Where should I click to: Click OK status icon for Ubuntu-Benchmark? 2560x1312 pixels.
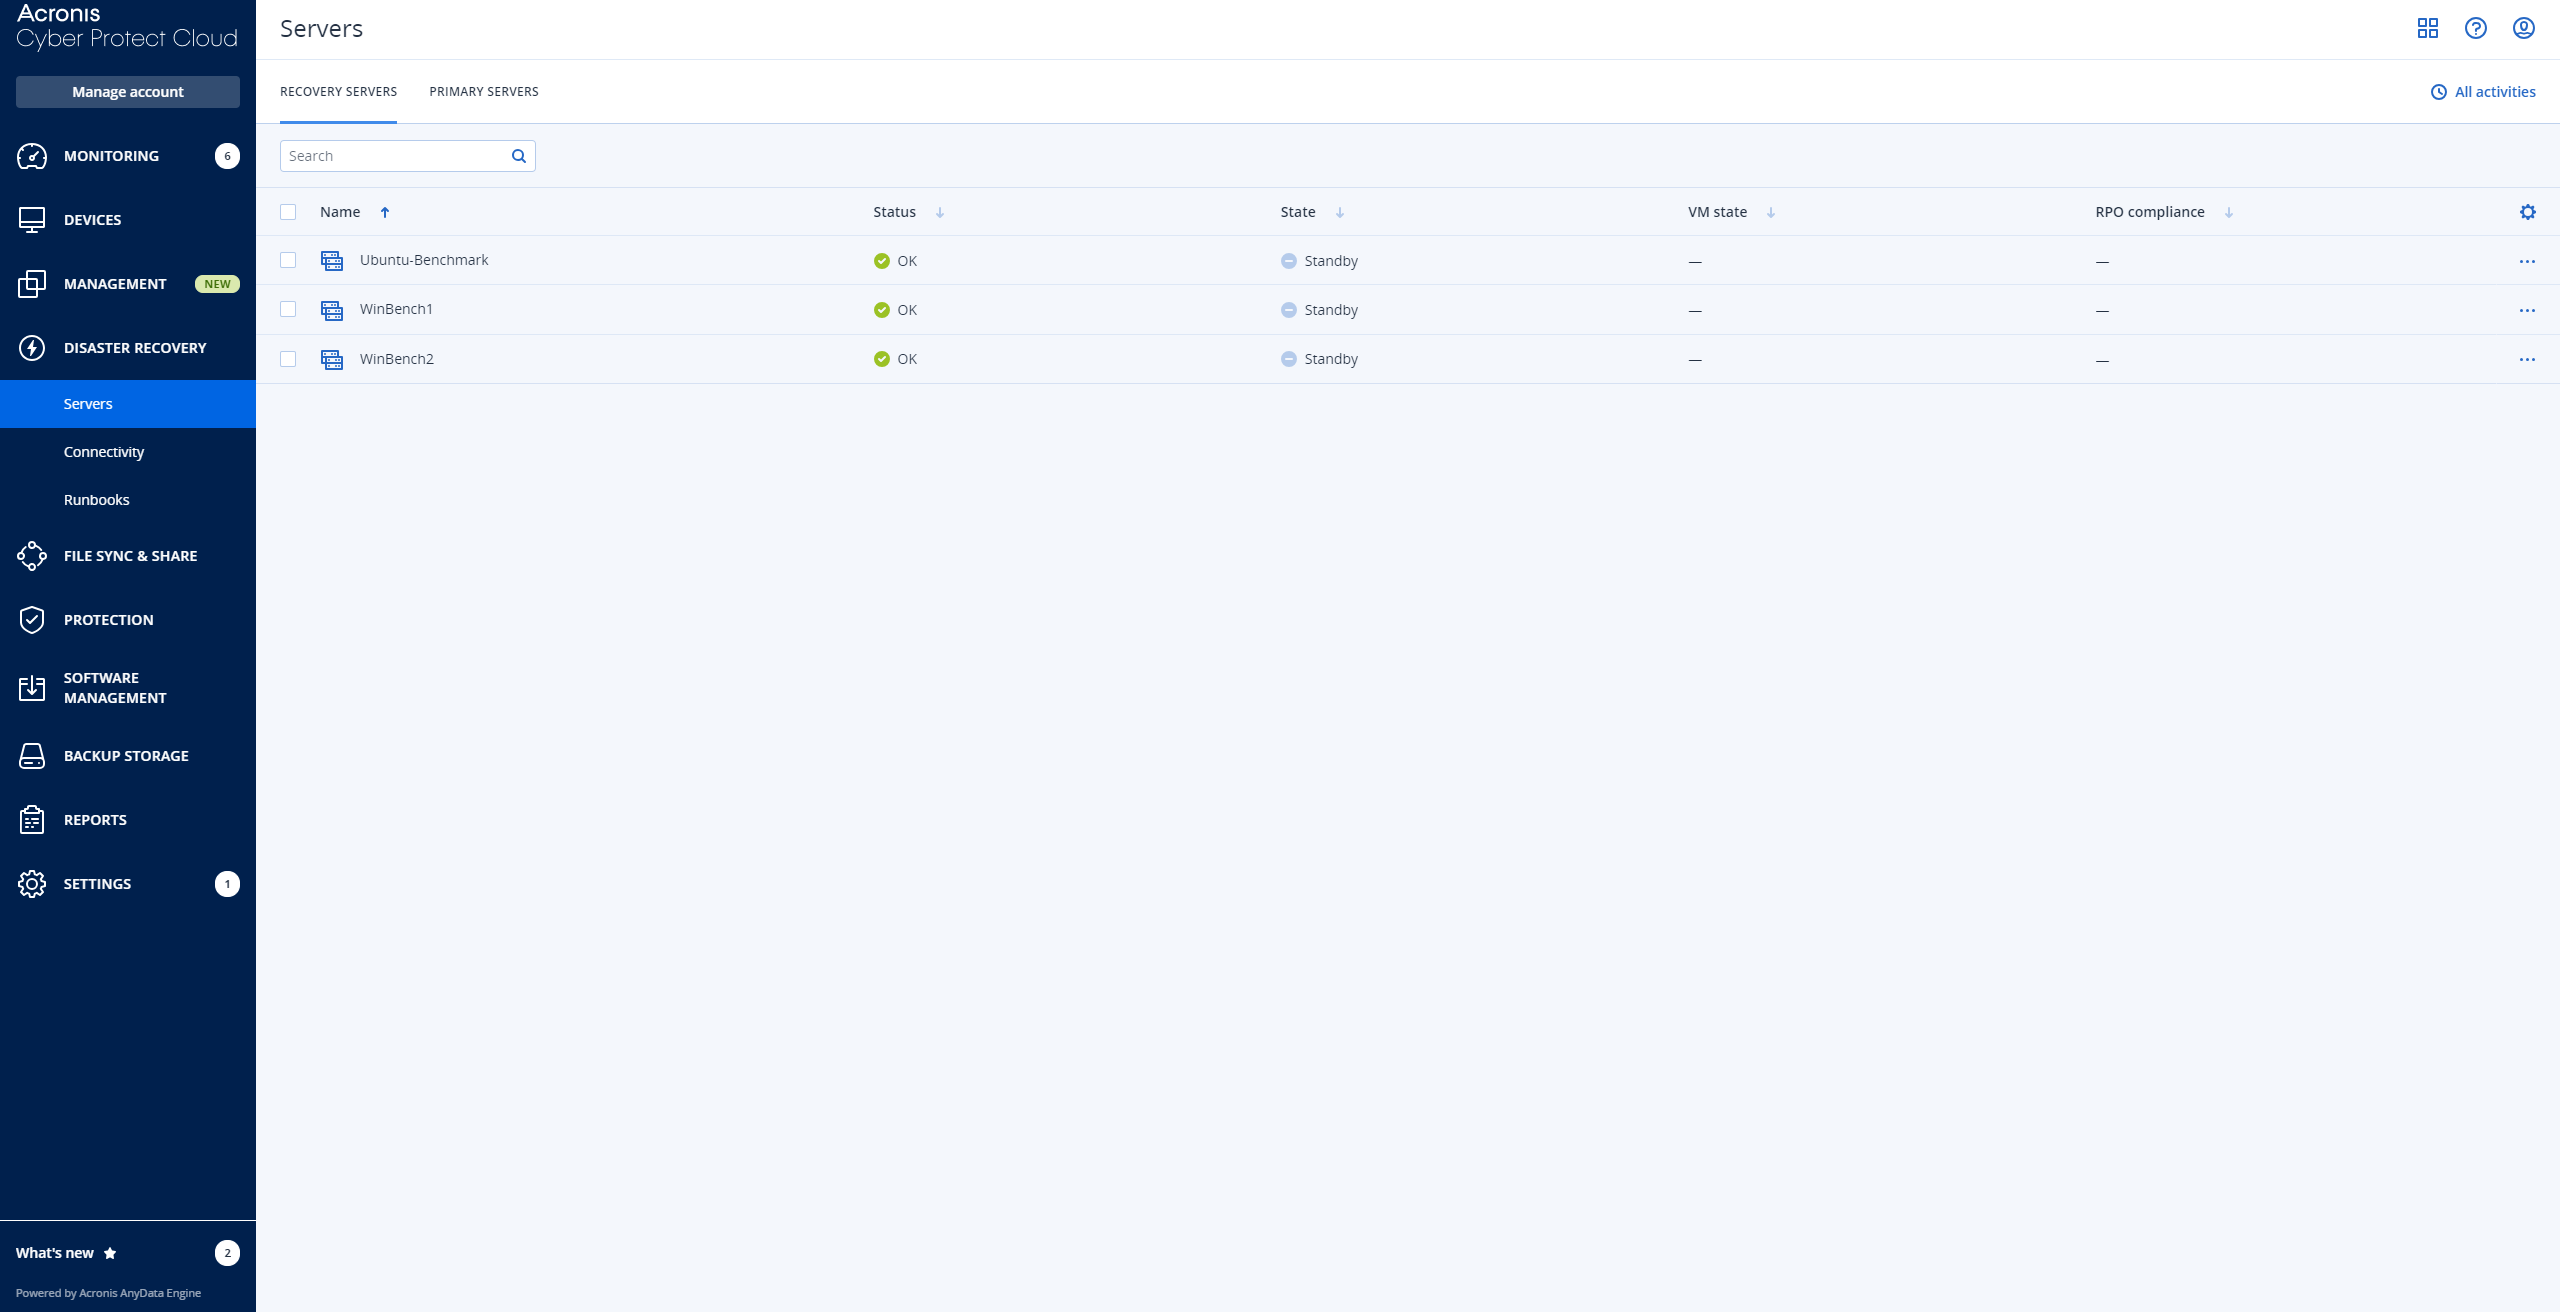[881, 261]
